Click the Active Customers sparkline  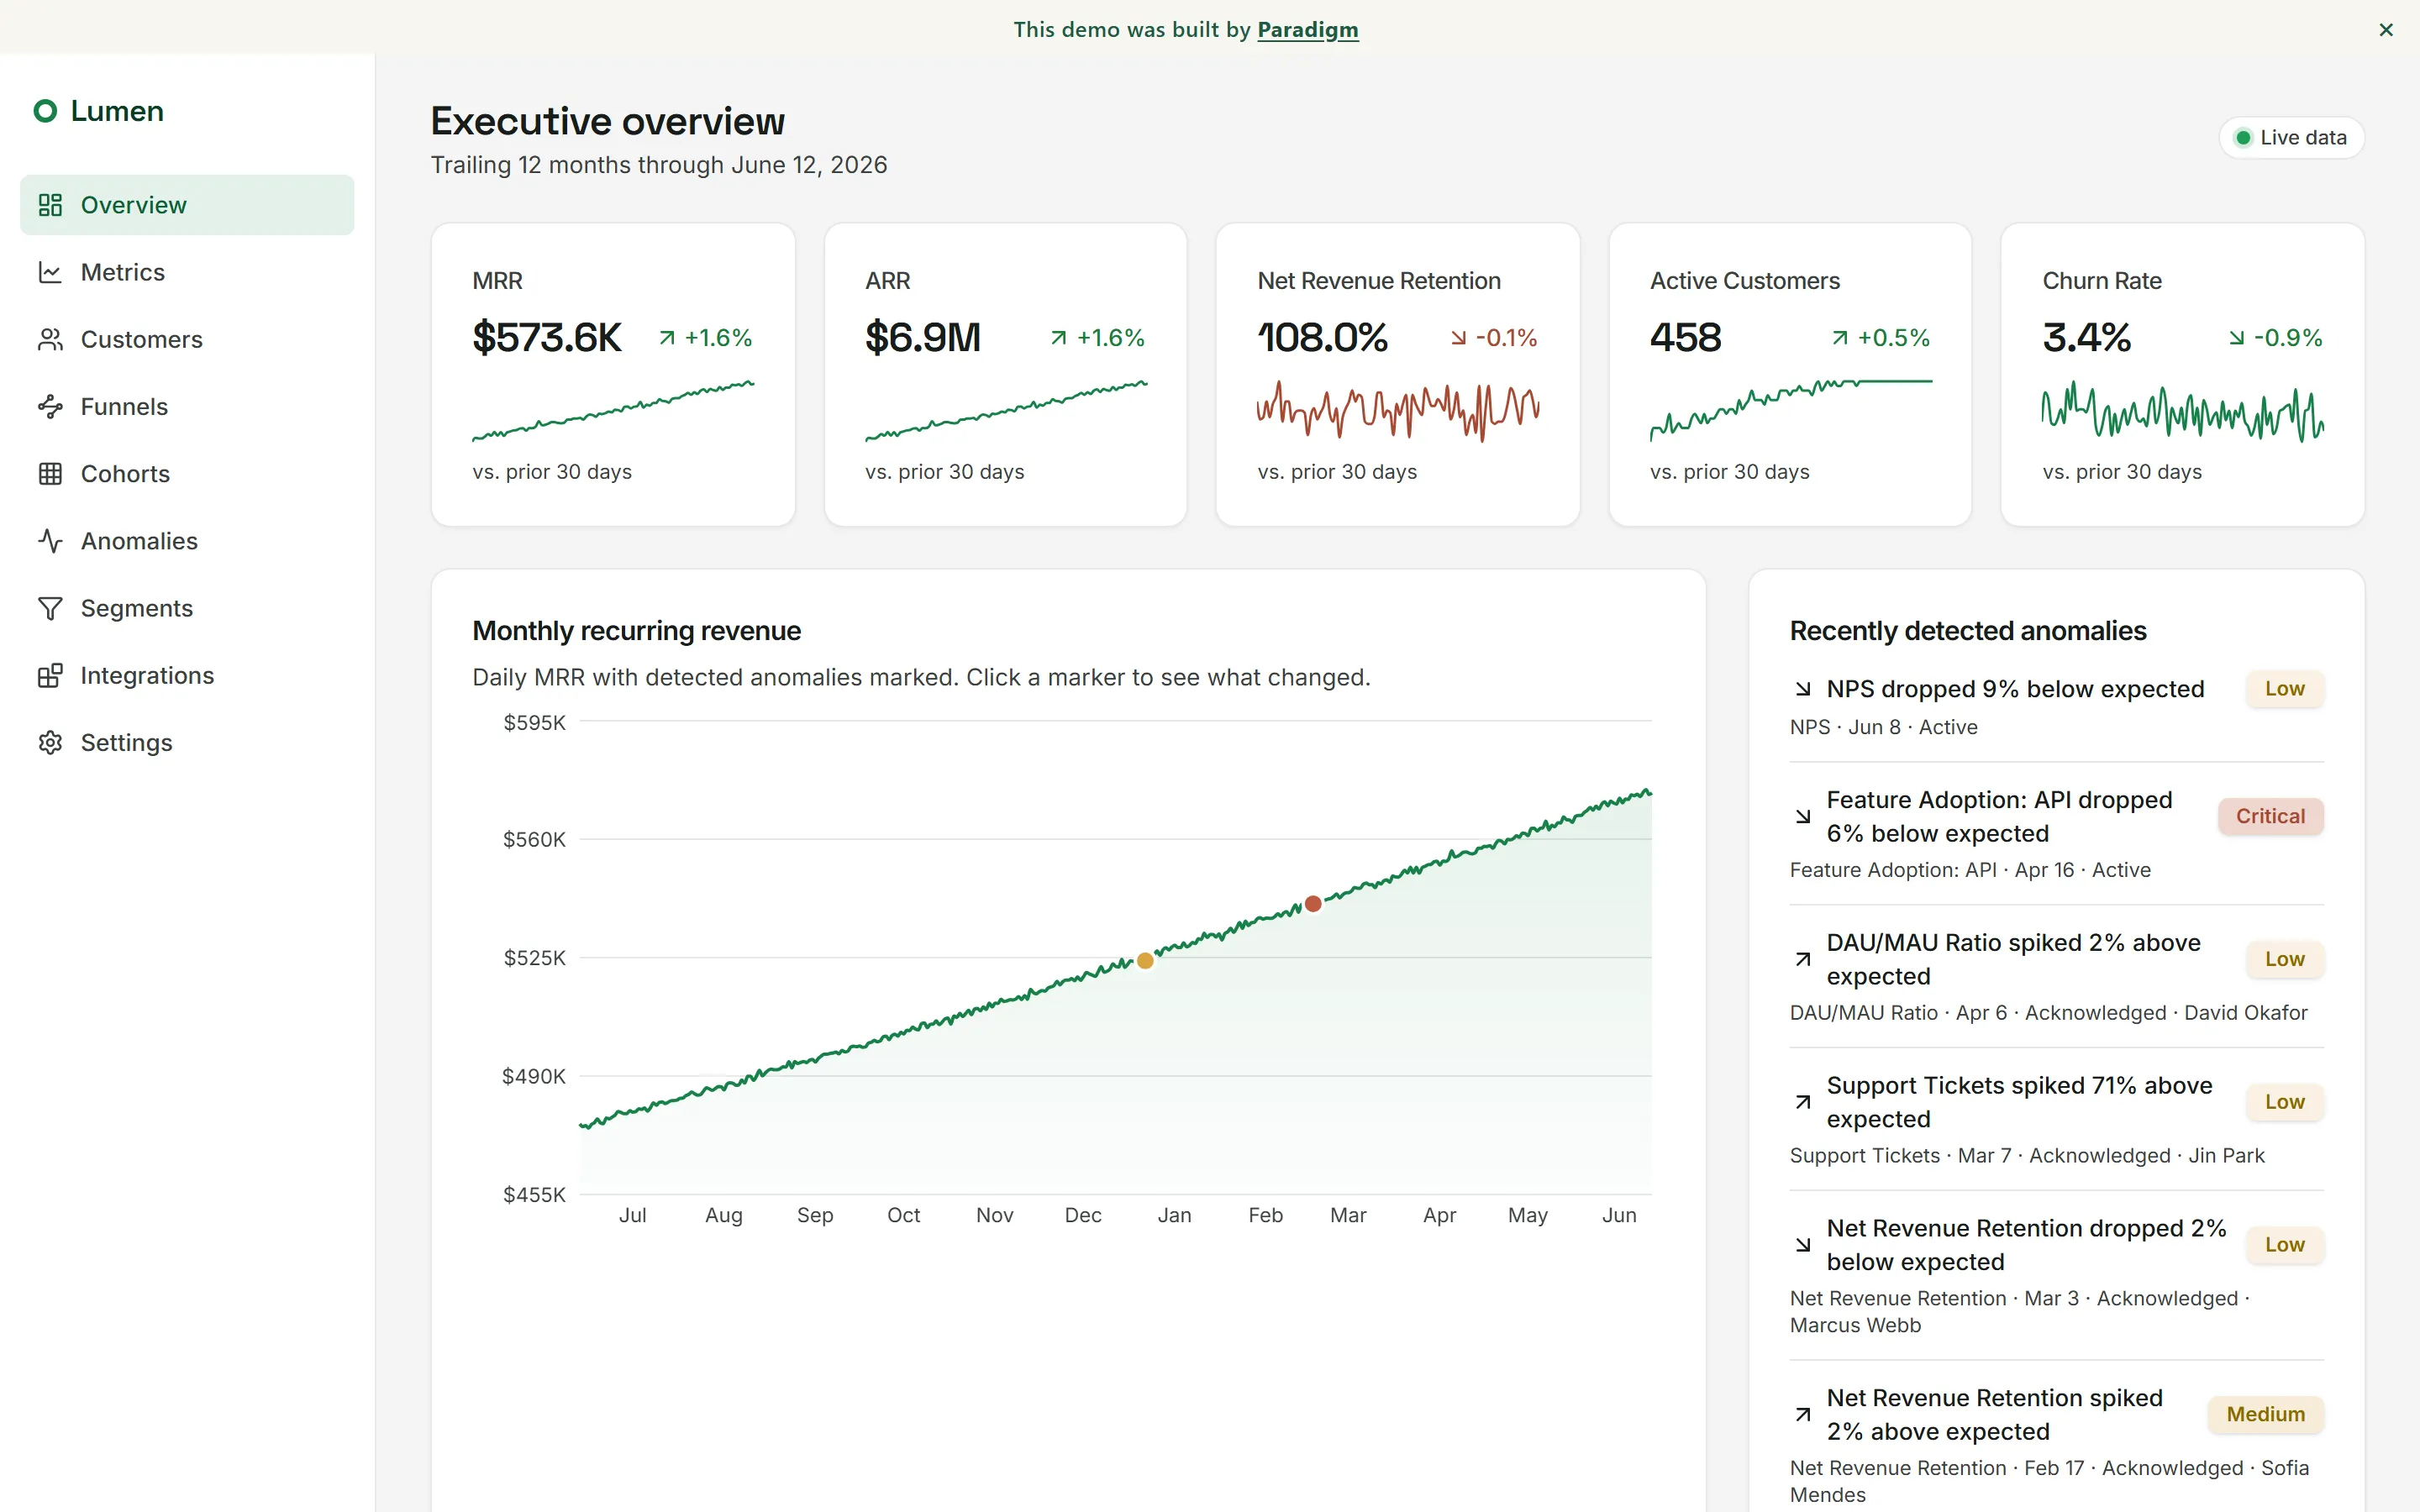tap(1791, 410)
